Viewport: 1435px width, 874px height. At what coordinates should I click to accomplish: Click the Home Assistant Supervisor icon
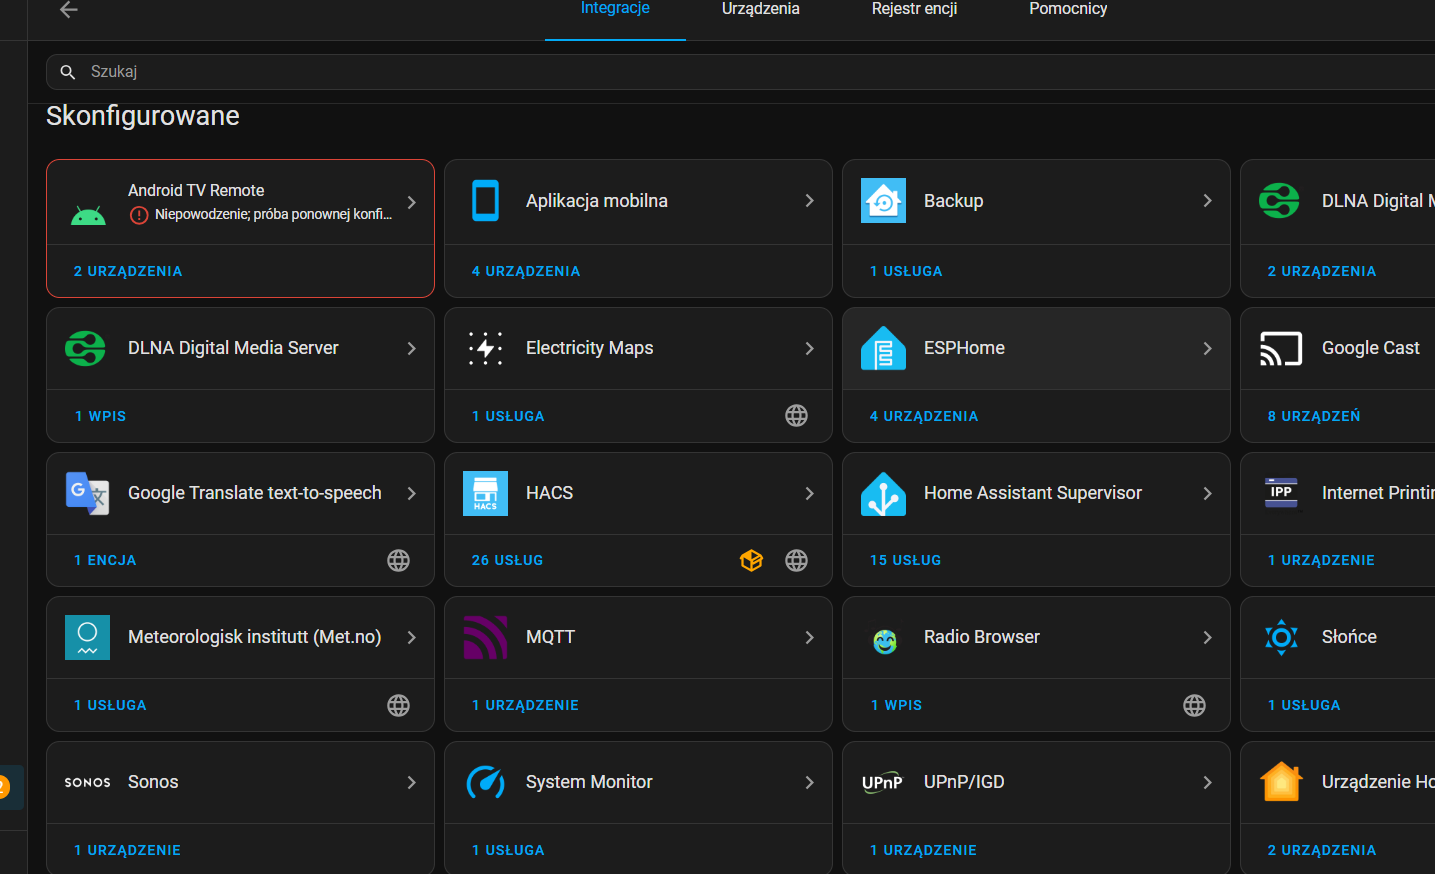(883, 493)
